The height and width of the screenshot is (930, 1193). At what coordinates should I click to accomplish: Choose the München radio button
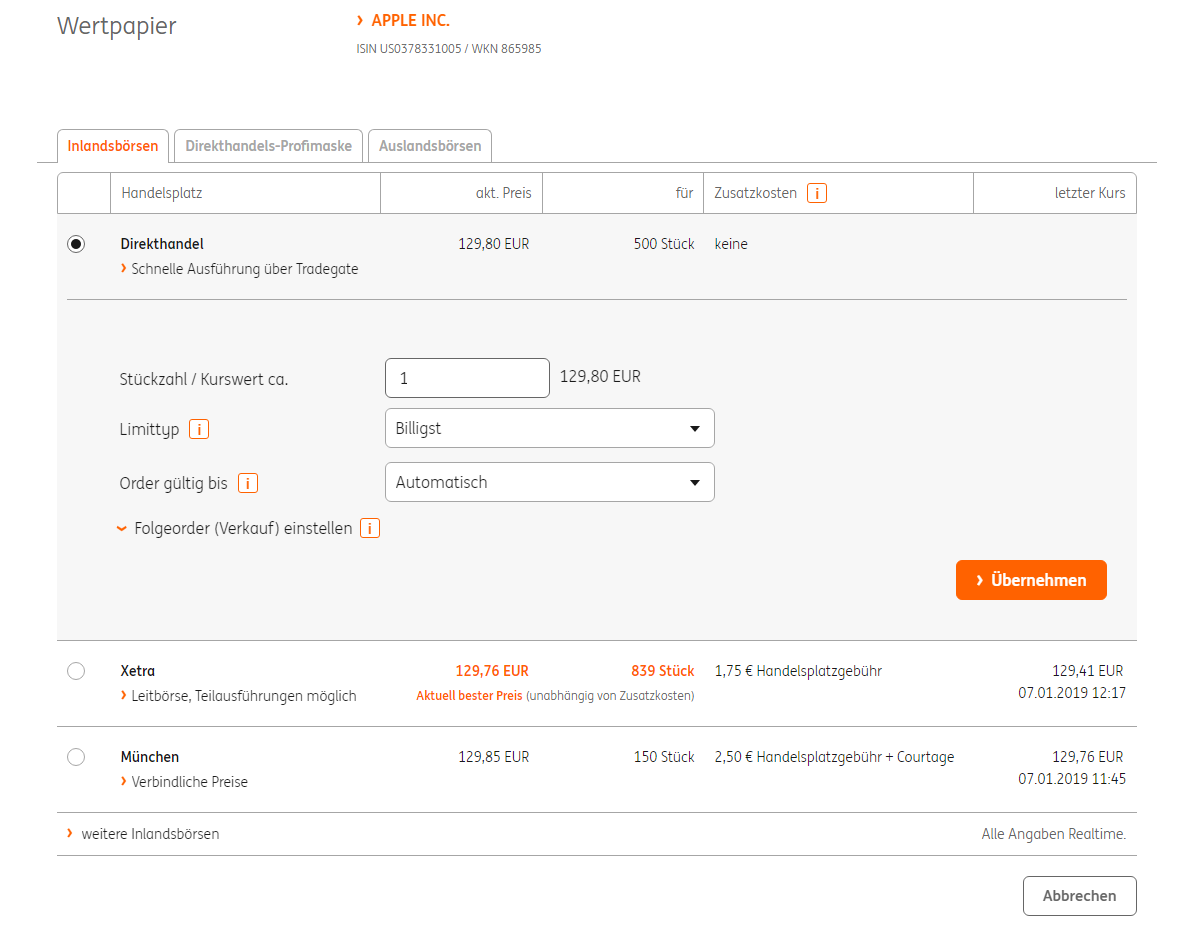(76, 757)
